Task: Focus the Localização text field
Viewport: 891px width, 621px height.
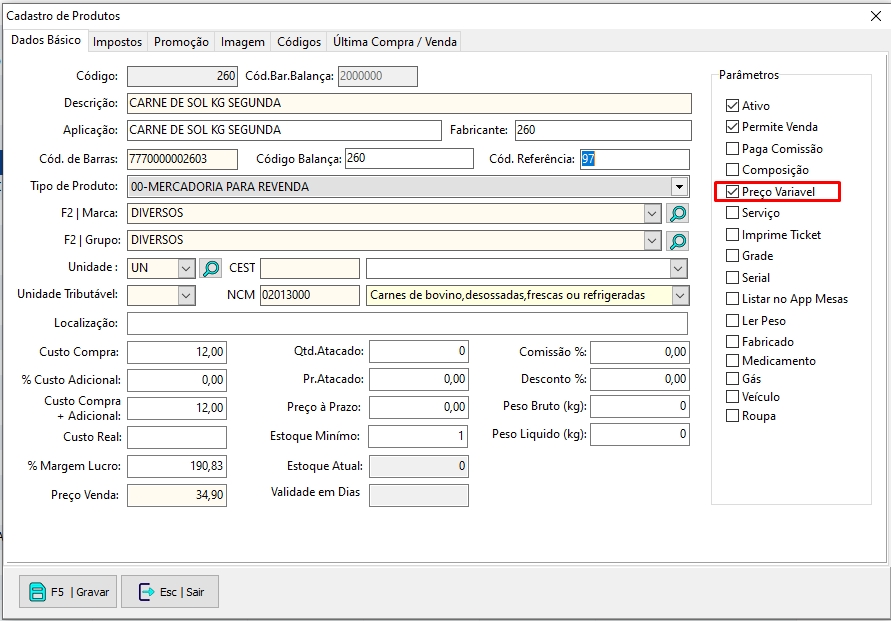Action: tap(407, 323)
